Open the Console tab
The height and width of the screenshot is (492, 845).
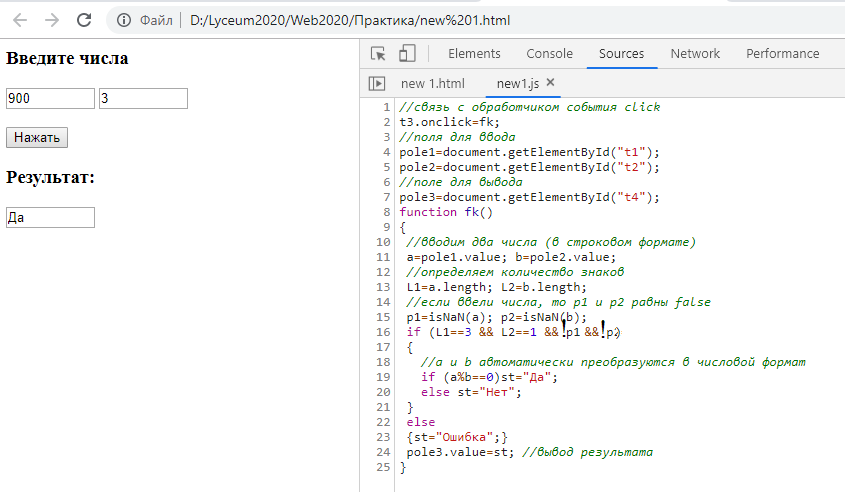(x=549, y=54)
